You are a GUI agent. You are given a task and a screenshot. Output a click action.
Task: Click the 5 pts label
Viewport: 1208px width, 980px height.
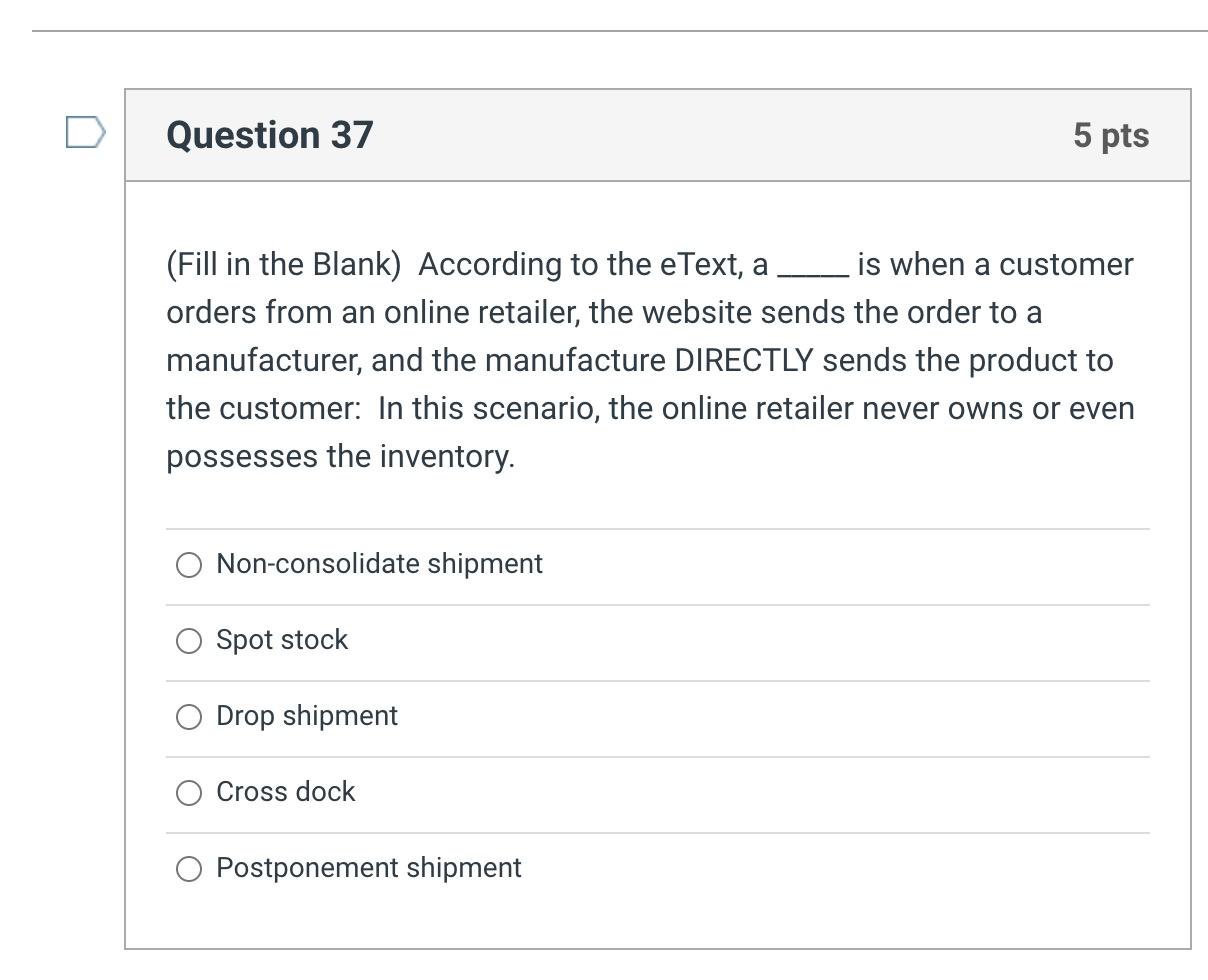[1110, 135]
